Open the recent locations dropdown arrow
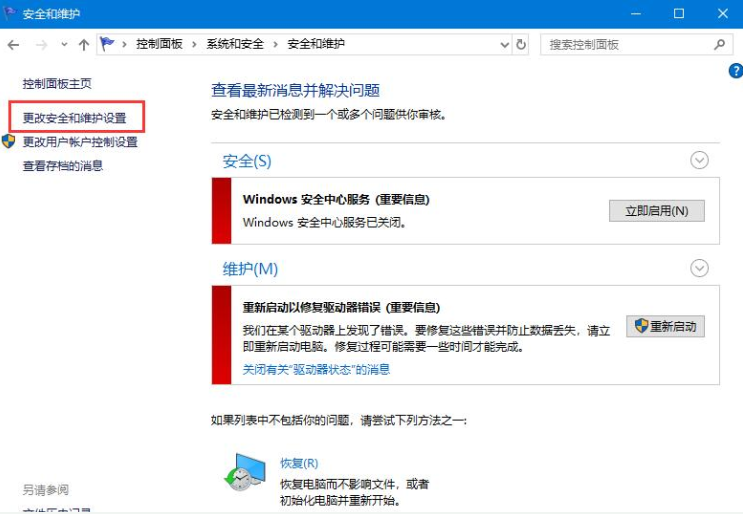The width and height of the screenshot is (743, 514). coord(64,45)
